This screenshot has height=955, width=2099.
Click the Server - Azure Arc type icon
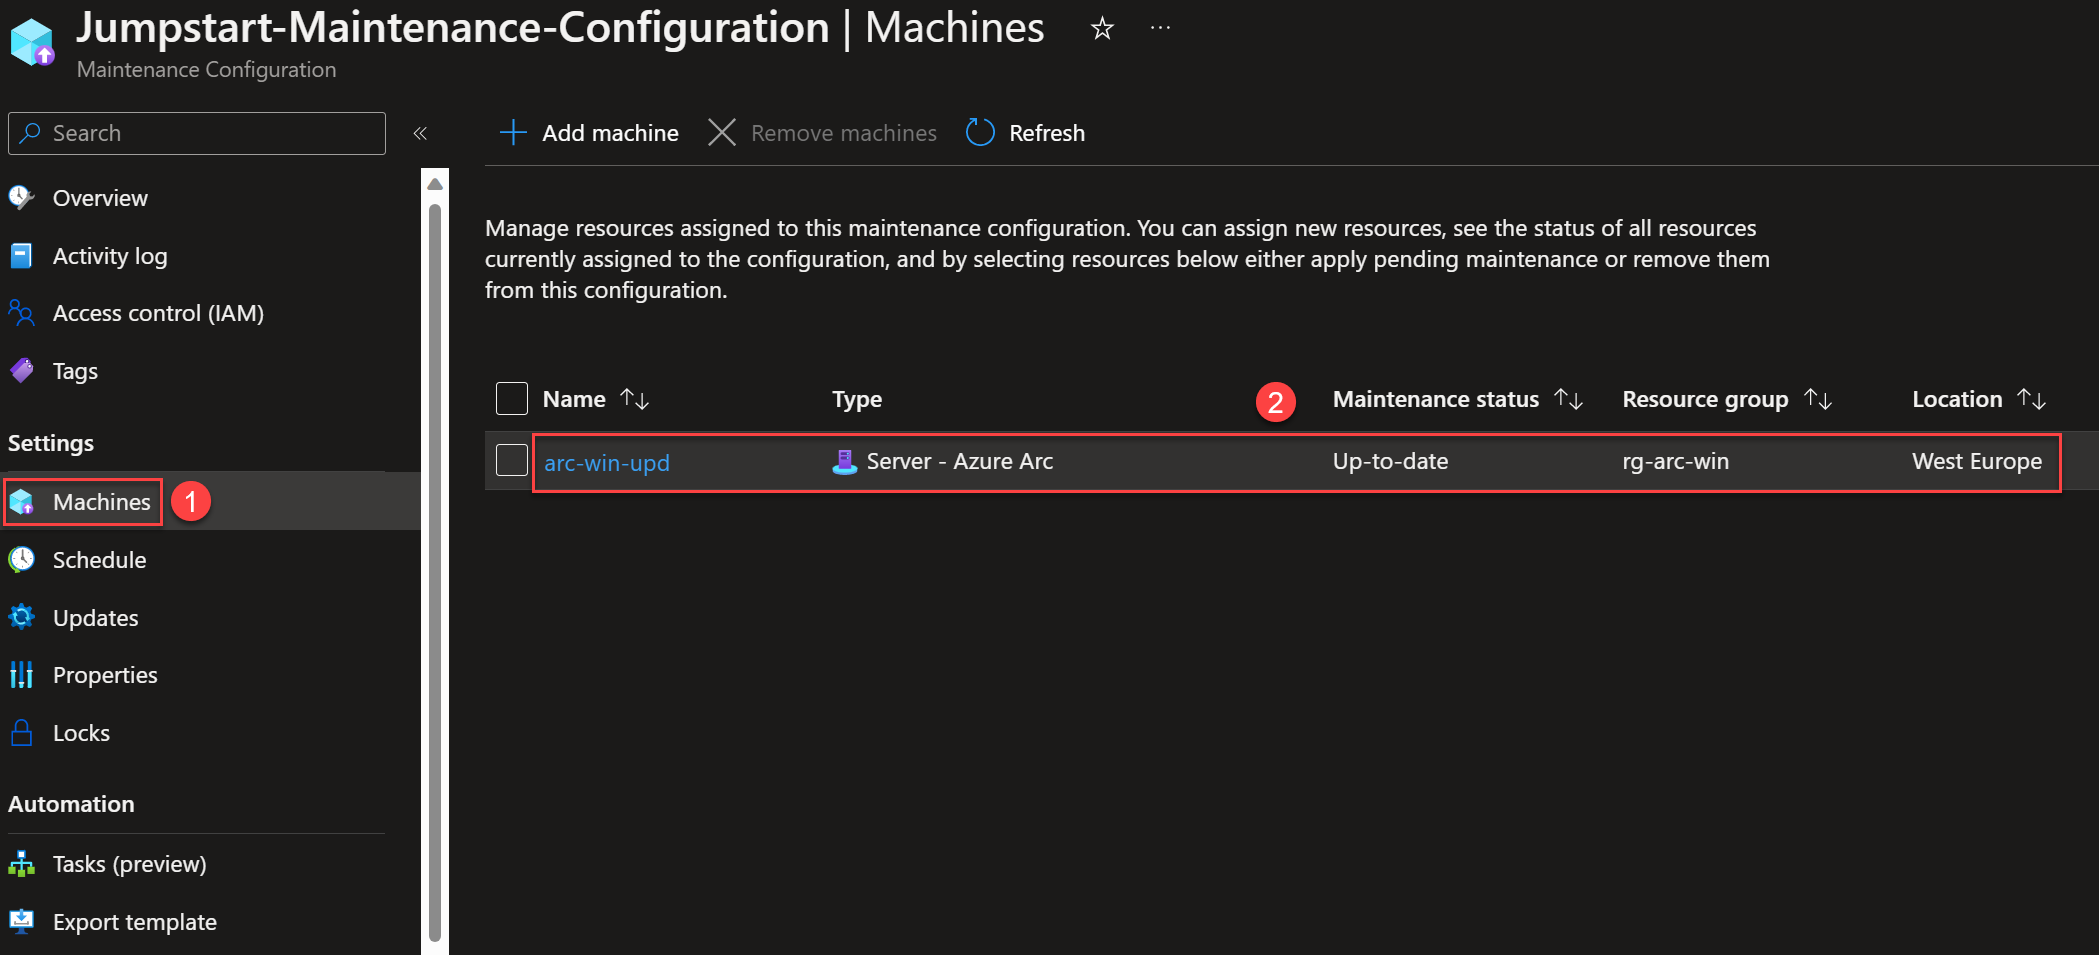tap(845, 461)
